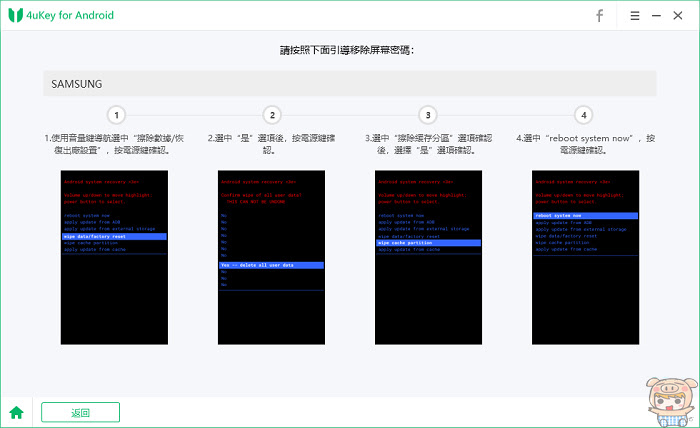
Task: Open step 1 wipe data screenshot thumbnail
Action: [x=114, y=257]
